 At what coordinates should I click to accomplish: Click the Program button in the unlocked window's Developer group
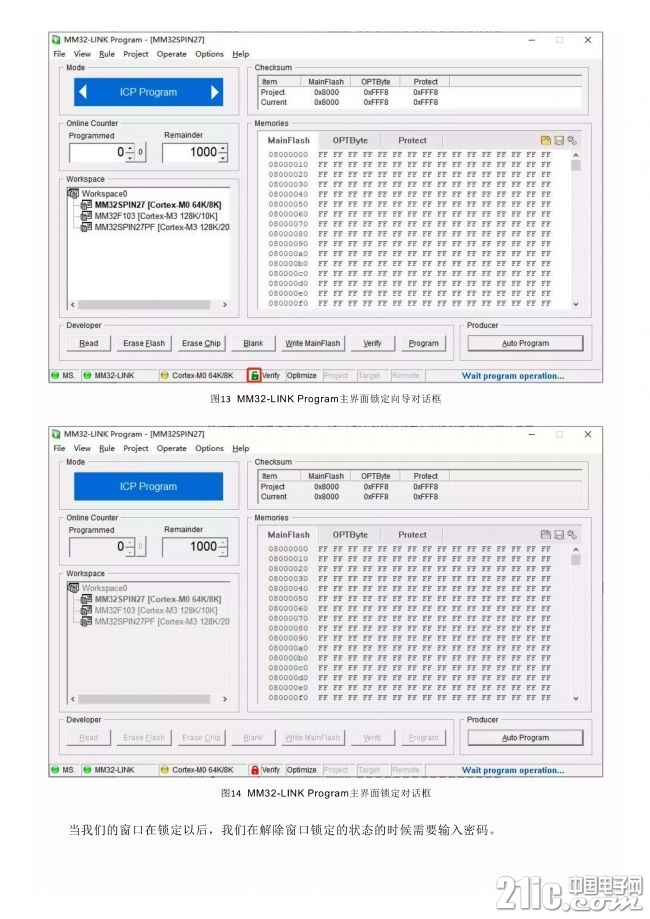pyautogui.click(x=424, y=343)
